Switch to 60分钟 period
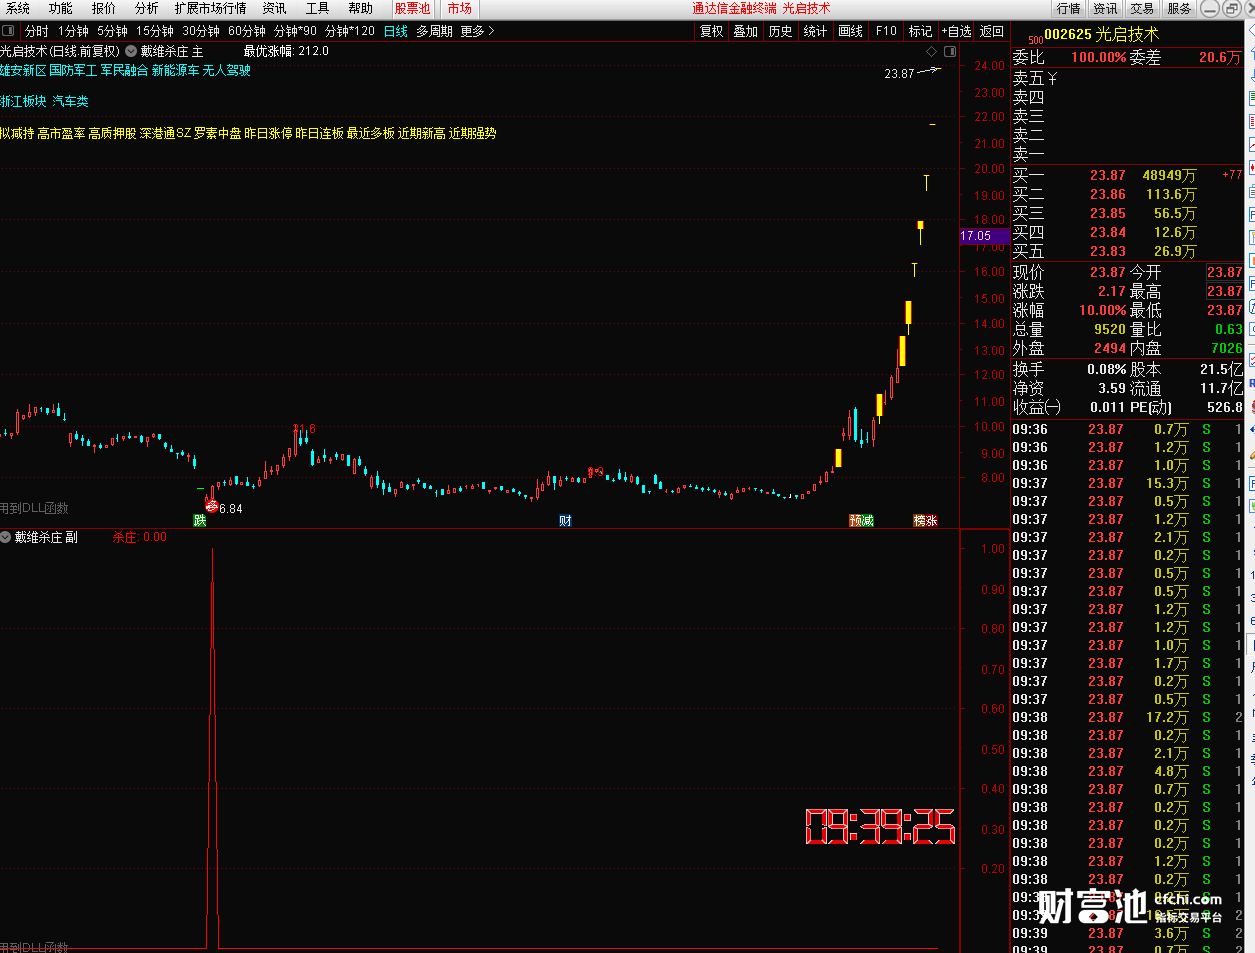The height and width of the screenshot is (953, 1255). click(247, 31)
